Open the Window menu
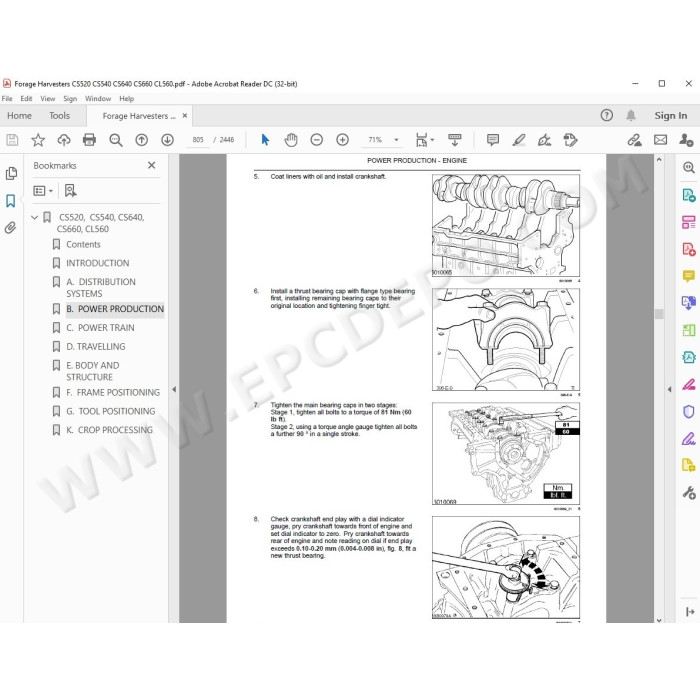700x700 pixels. tap(98, 99)
